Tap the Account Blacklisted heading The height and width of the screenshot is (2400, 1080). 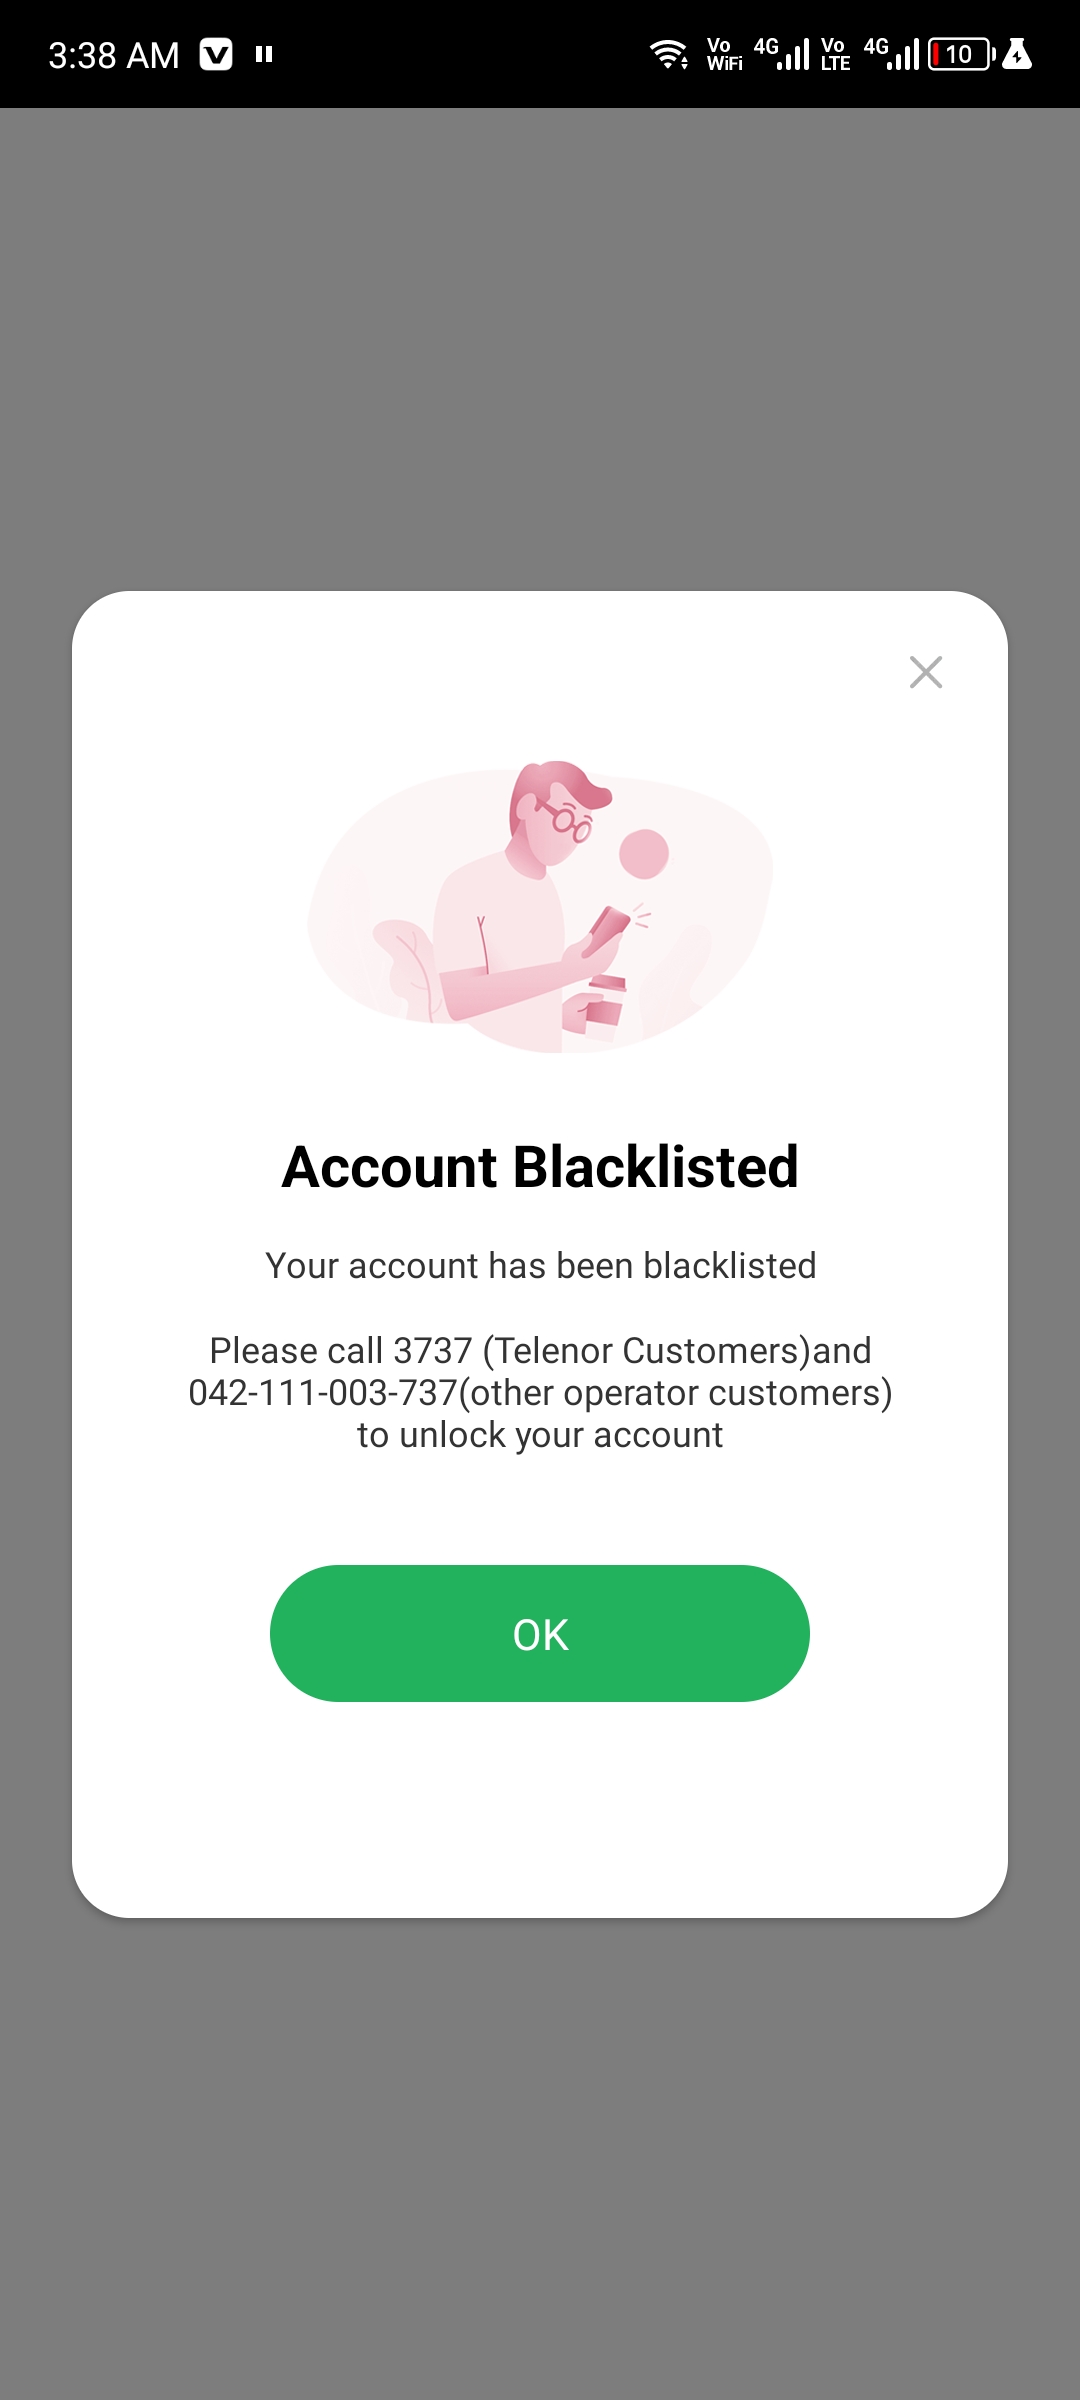(x=540, y=1167)
